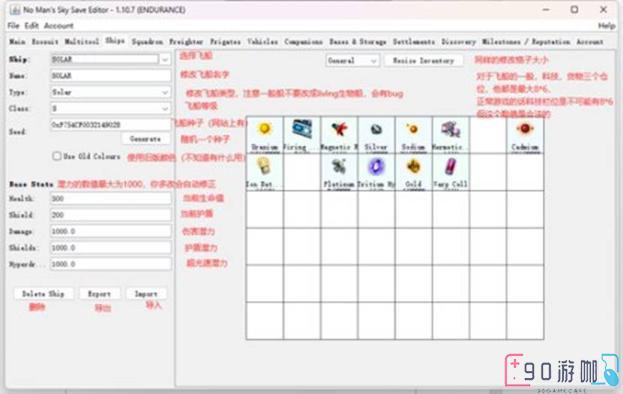623x394 pixels.
Task: Open the File menu
Action: pos(13,26)
